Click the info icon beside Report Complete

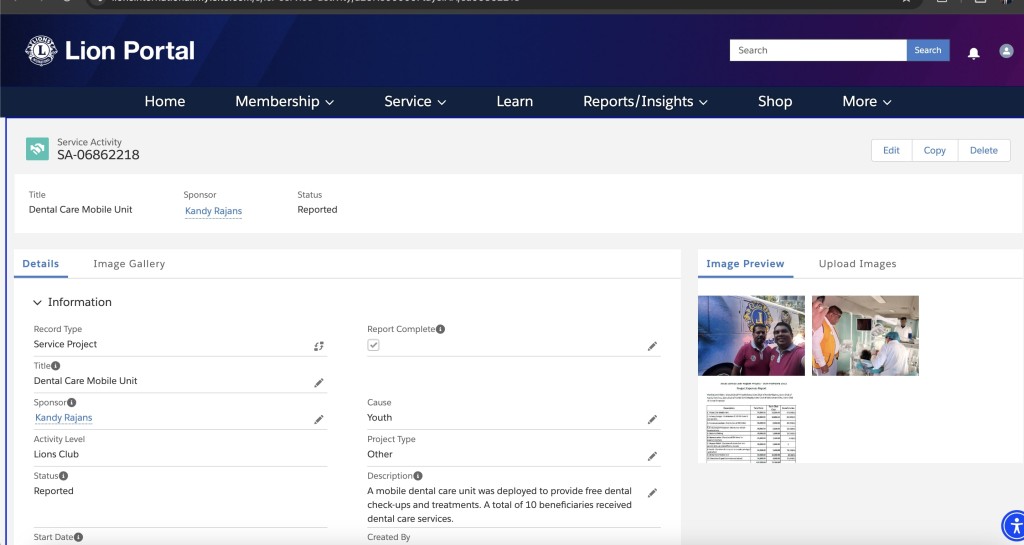tap(441, 329)
